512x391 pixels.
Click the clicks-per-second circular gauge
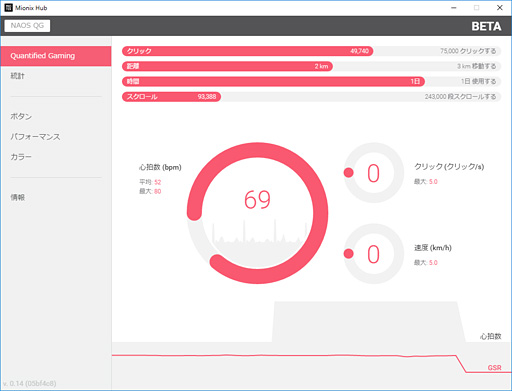coord(374,173)
